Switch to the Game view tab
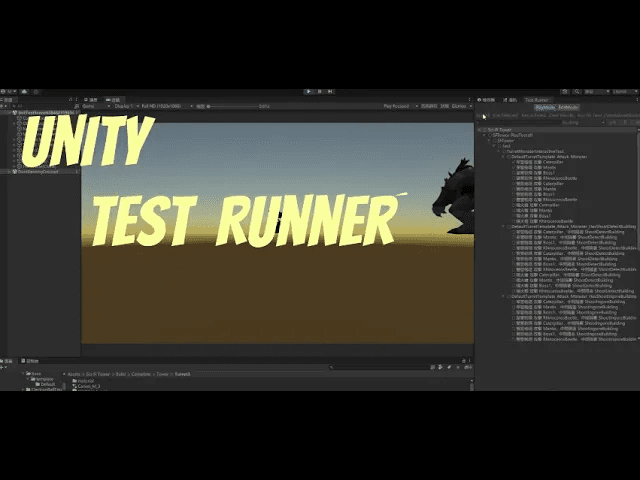Screen dimensions: 640x480 (113, 100)
